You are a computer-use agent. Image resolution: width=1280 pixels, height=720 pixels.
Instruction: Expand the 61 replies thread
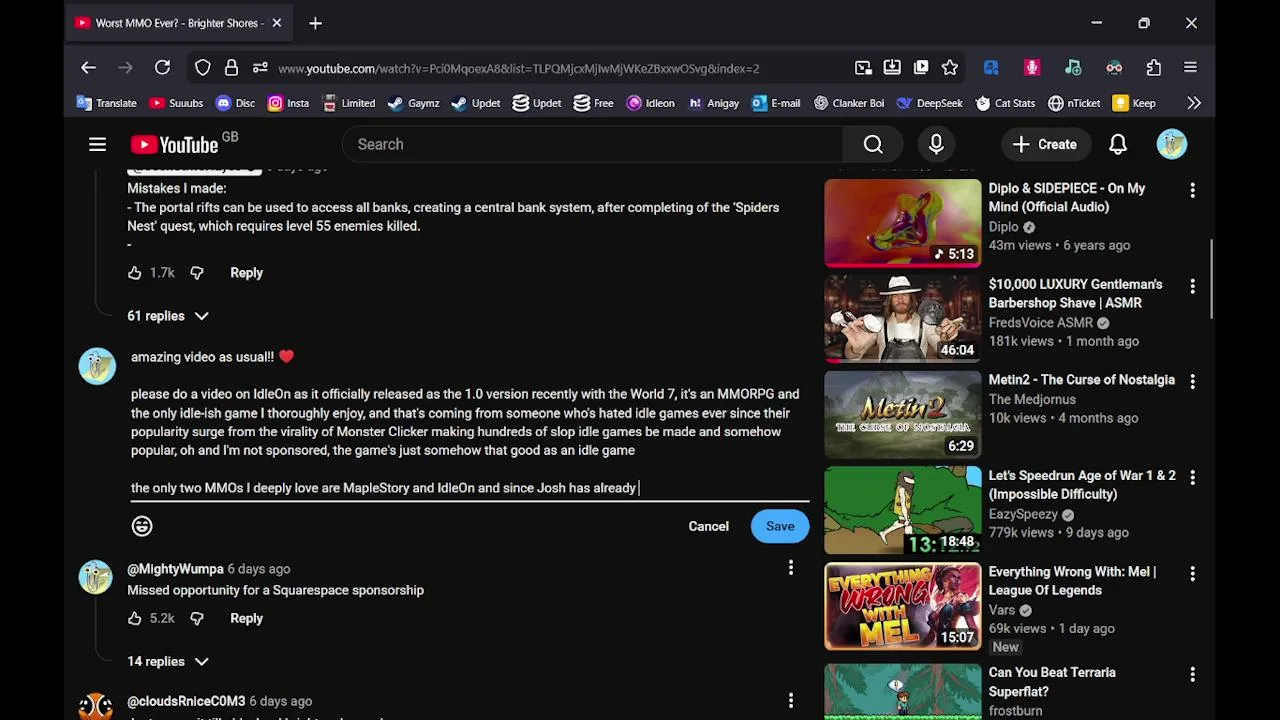pyautogui.click(x=168, y=316)
